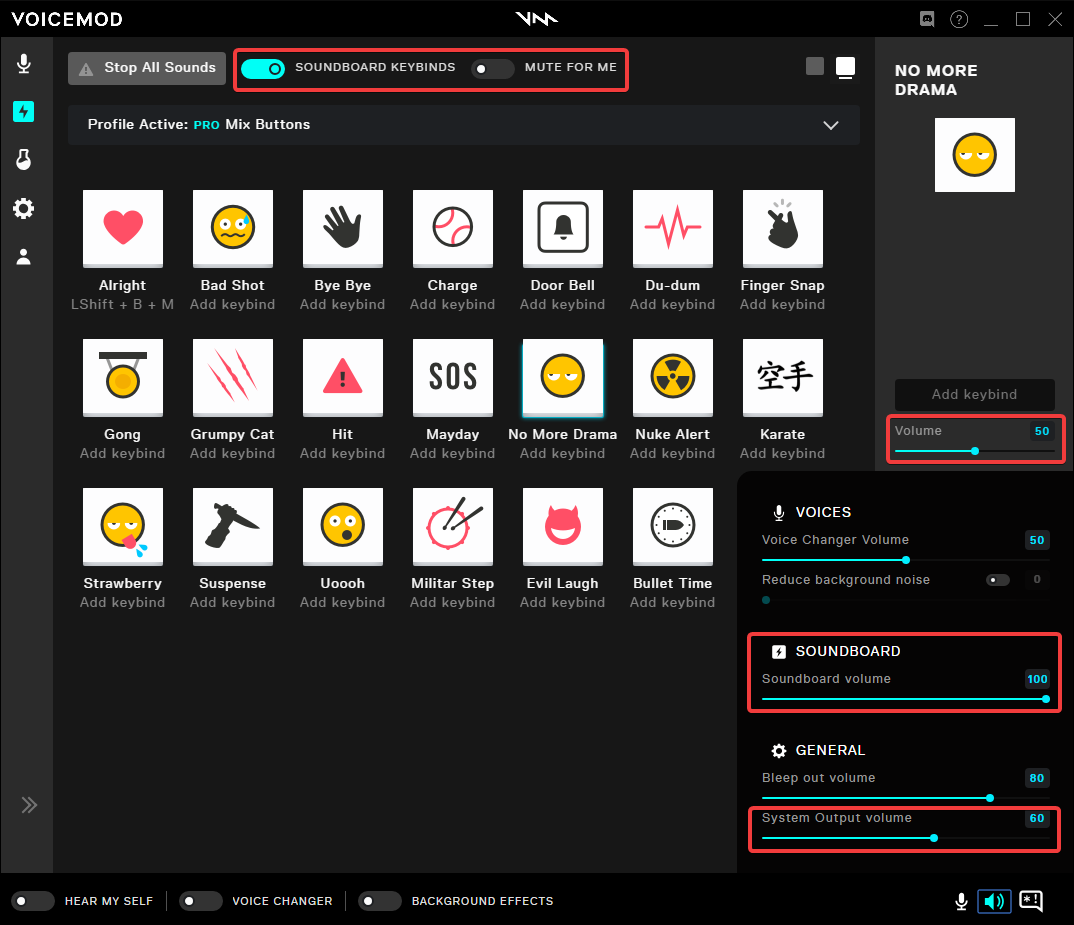The width and height of the screenshot is (1074, 925).
Task: Mute microphone icon in bottom bar
Action: point(962,901)
